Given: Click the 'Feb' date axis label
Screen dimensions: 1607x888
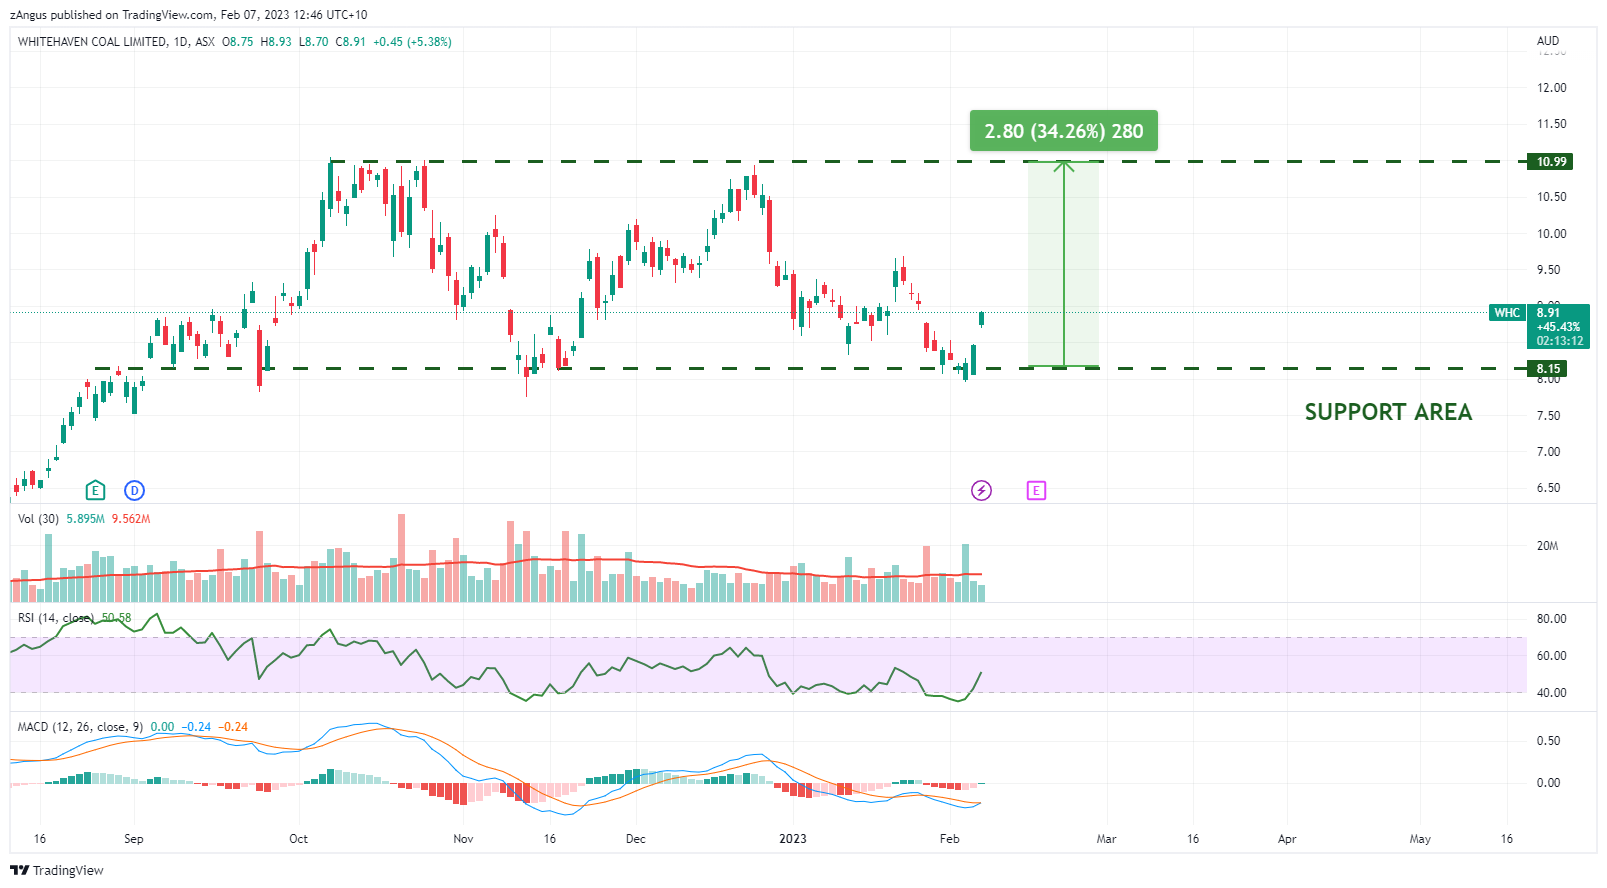Looking at the screenshot, I should tap(950, 839).
